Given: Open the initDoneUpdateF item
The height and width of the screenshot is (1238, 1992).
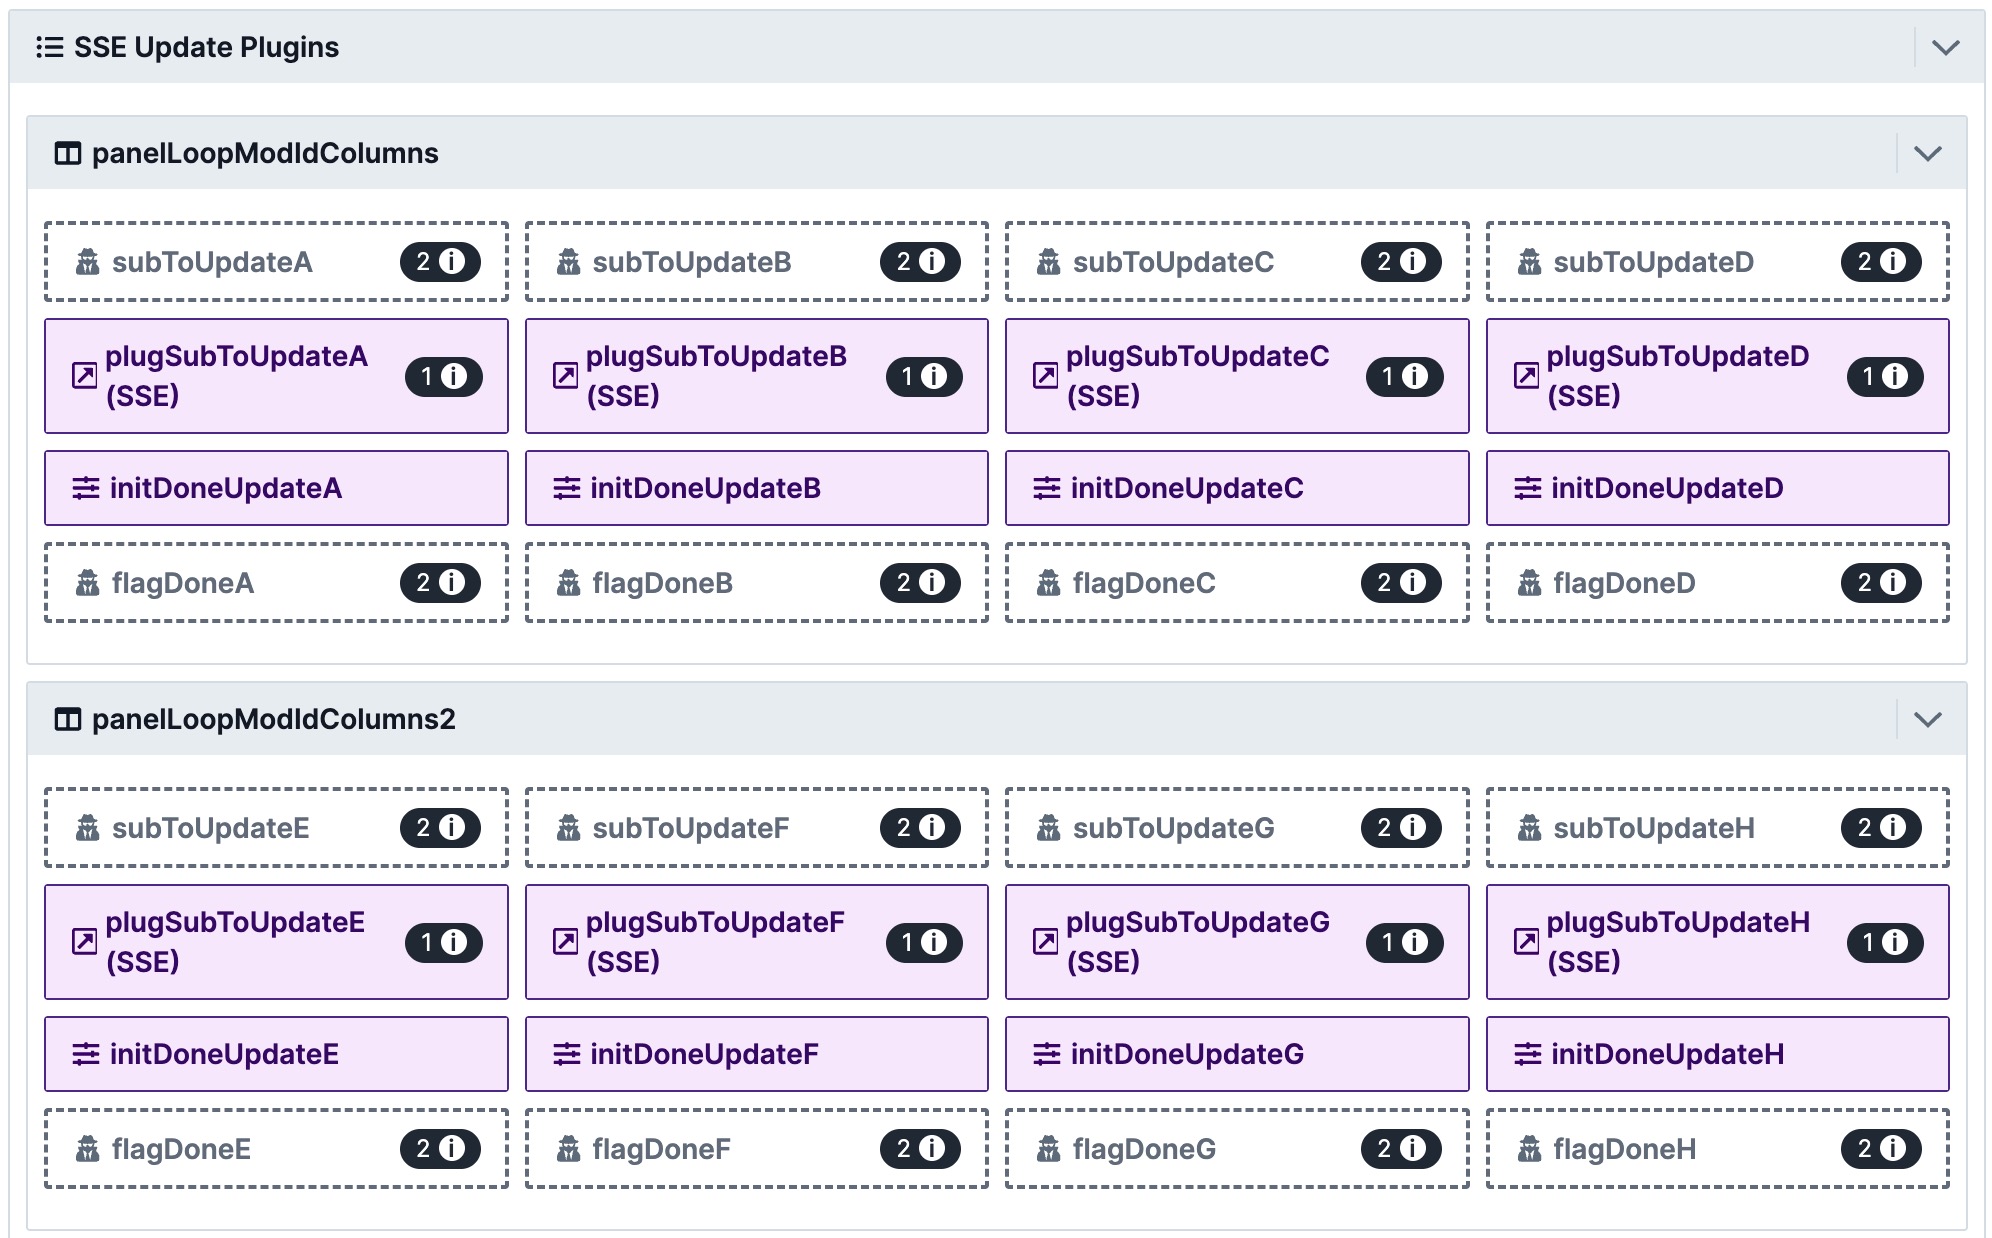Looking at the screenshot, I should (756, 1054).
